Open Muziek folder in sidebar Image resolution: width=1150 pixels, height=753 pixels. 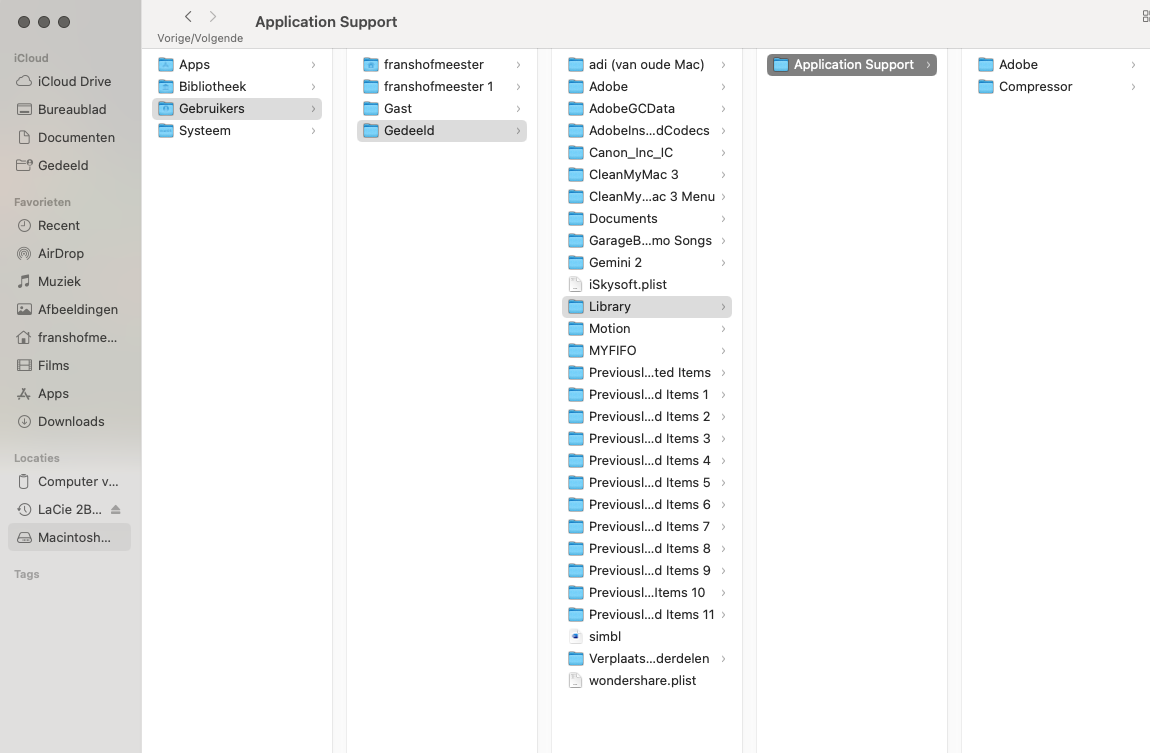click(70, 281)
